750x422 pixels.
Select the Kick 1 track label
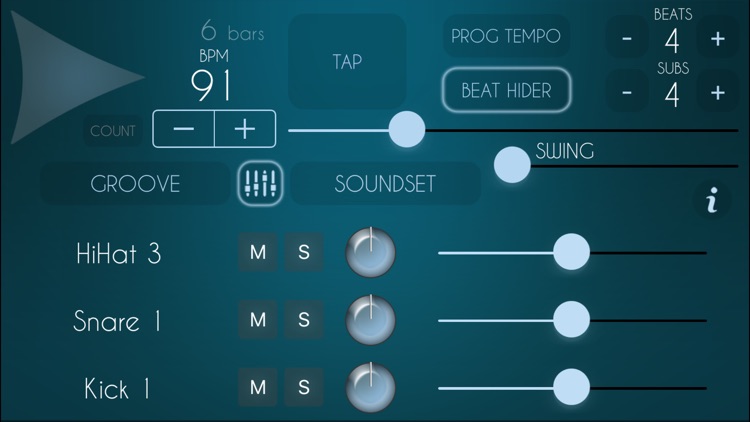click(x=117, y=389)
